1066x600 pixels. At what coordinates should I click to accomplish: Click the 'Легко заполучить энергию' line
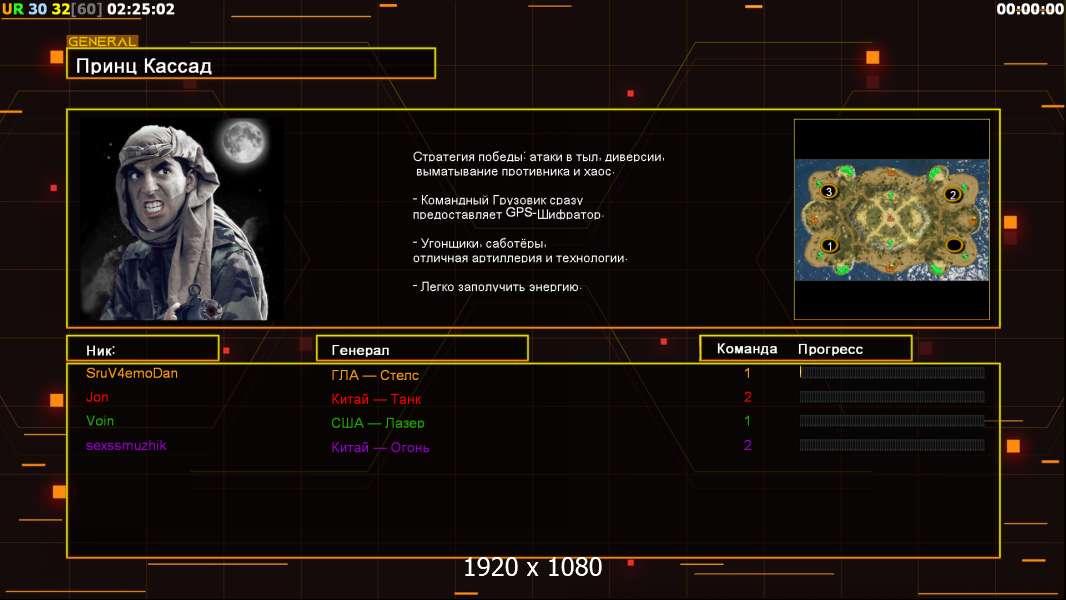tap(497, 287)
